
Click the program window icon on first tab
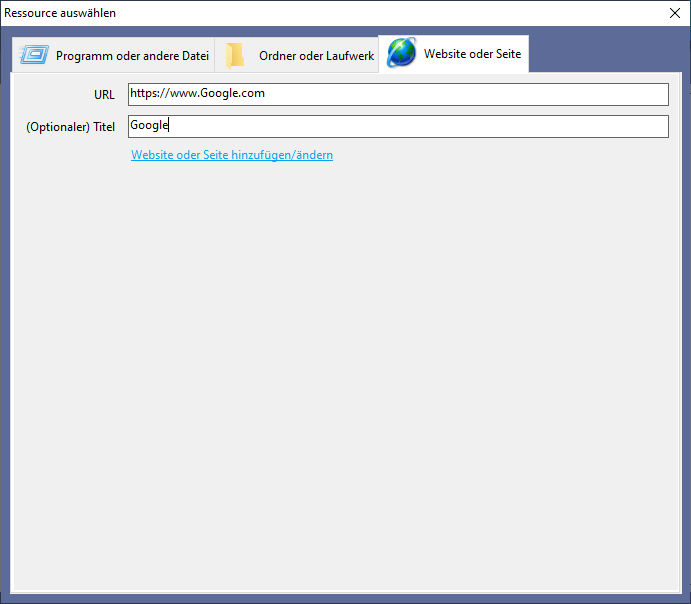[34, 55]
